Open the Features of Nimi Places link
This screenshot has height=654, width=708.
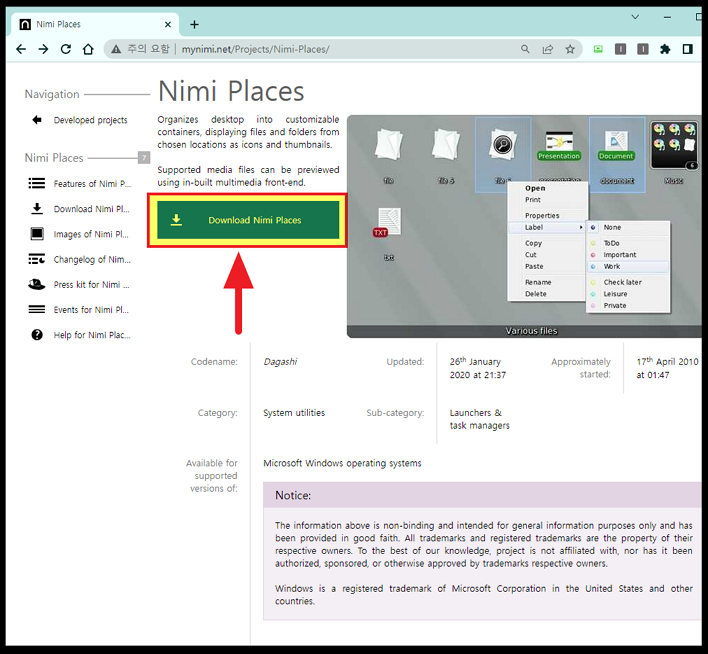click(92, 184)
